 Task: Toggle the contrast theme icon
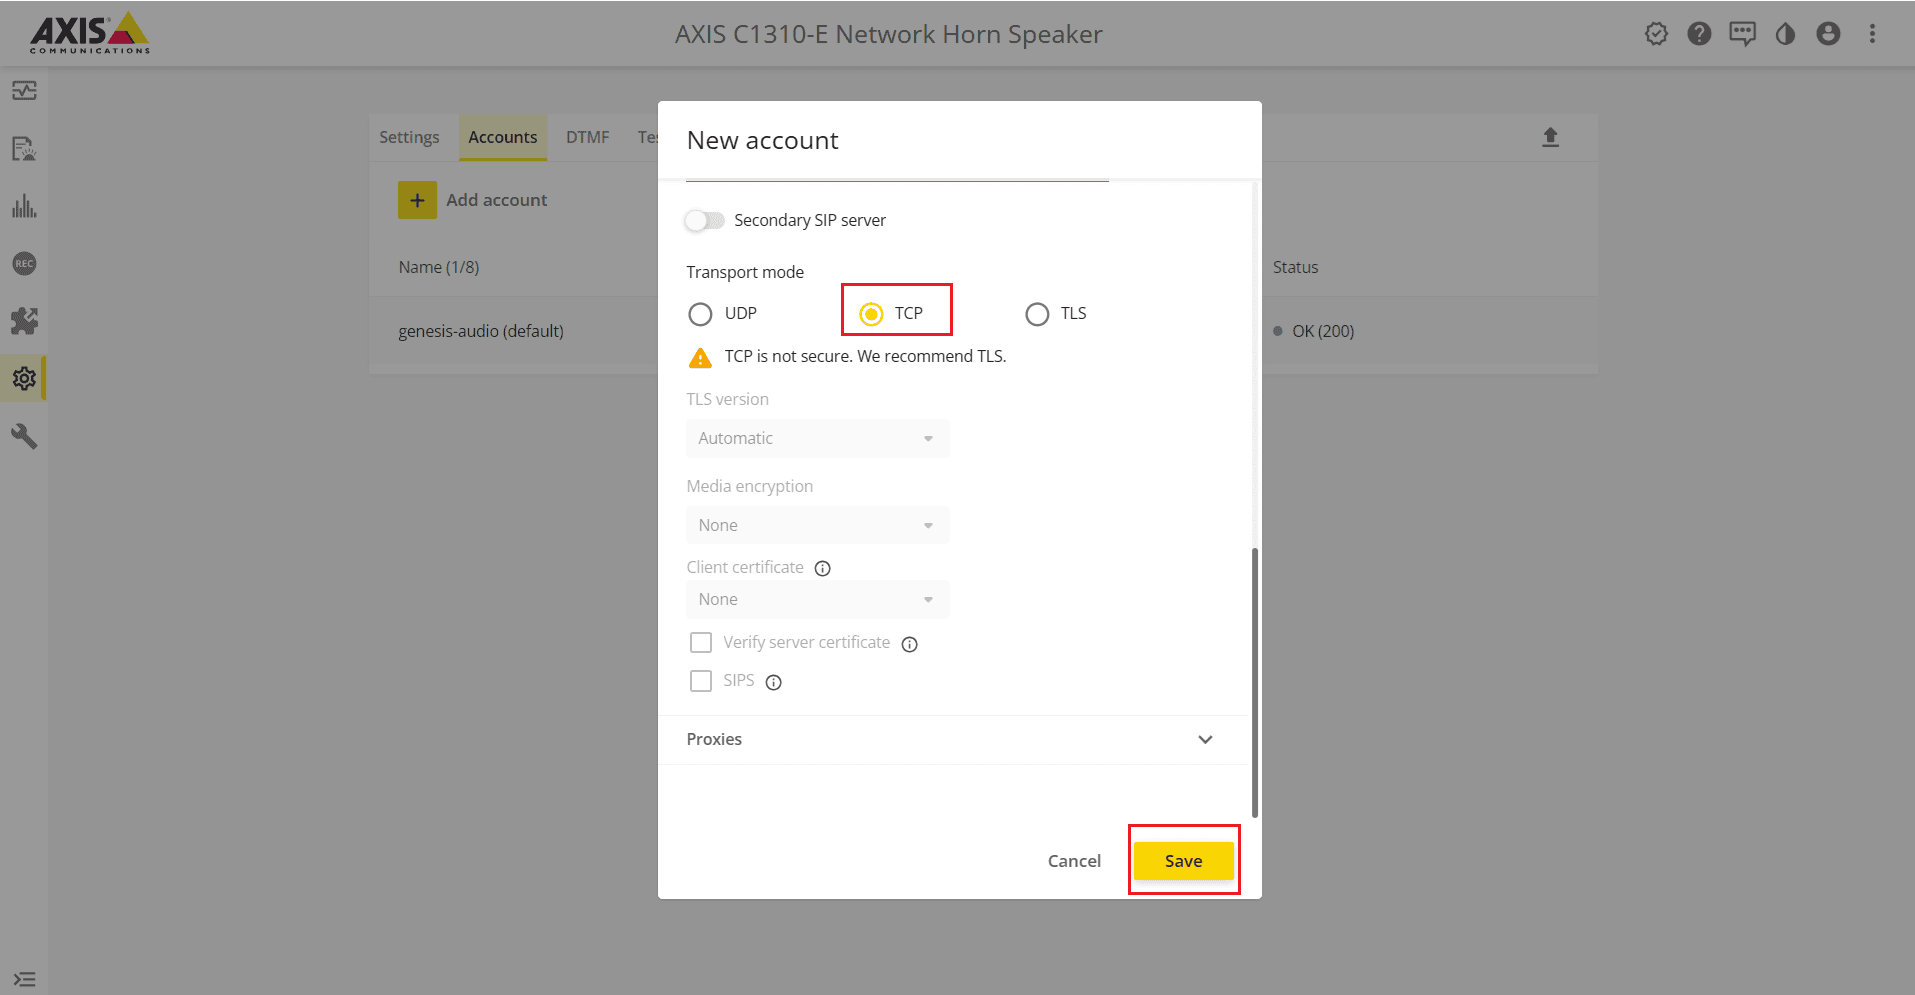(1785, 34)
